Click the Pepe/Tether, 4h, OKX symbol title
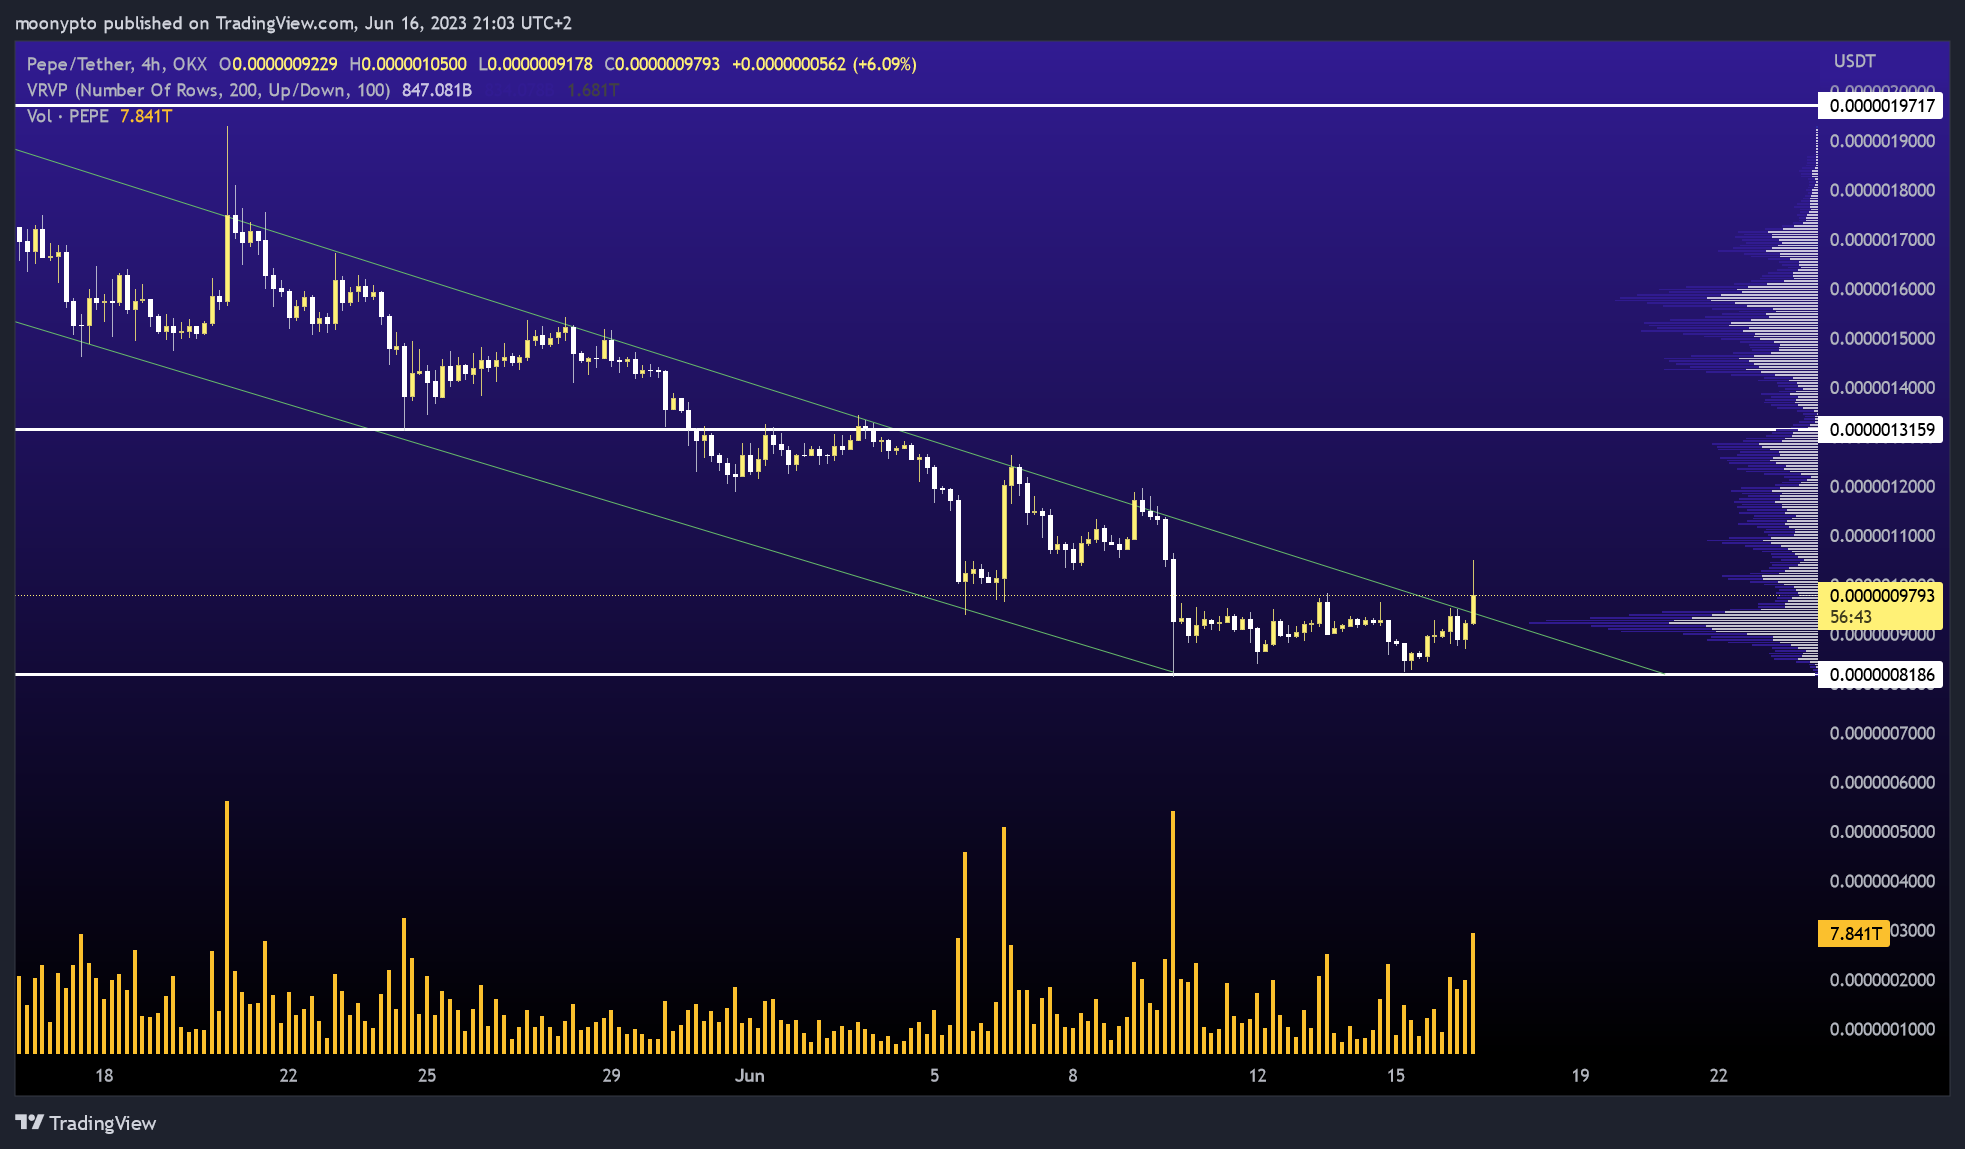Image resolution: width=1965 pixels, height=1149 pixels. pyautogui.click(x=117, y=64)
